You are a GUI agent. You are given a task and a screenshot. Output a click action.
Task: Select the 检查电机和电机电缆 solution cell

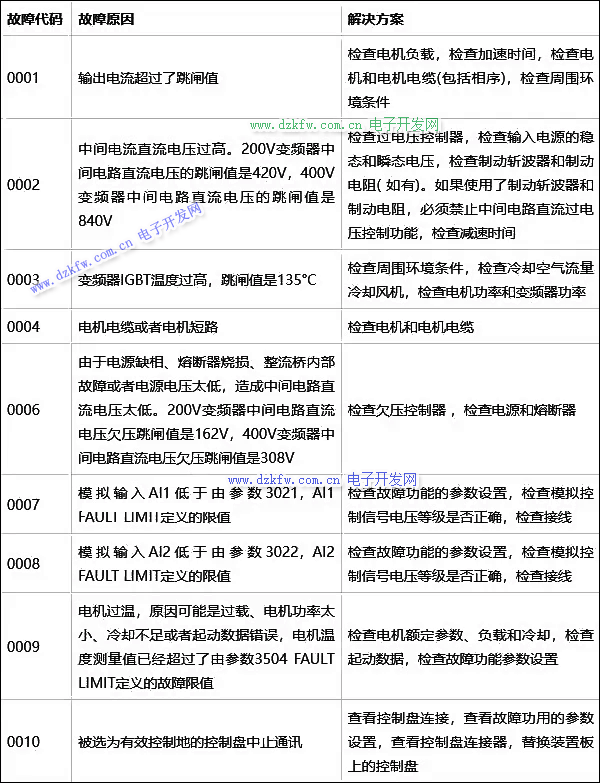411,326
